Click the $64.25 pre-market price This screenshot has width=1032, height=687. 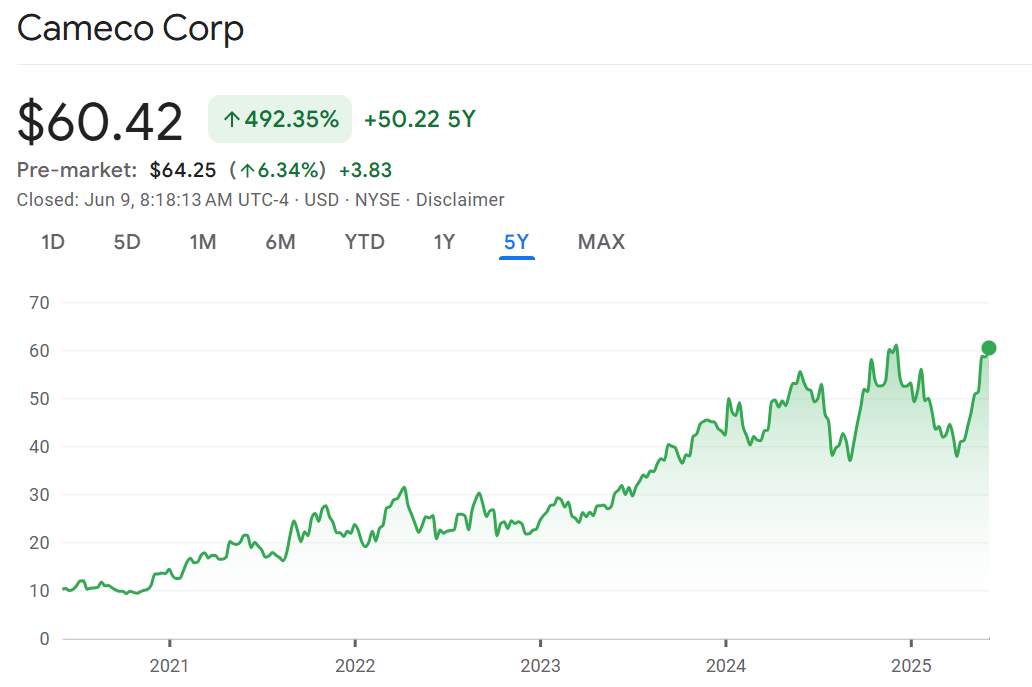(183, 170)
